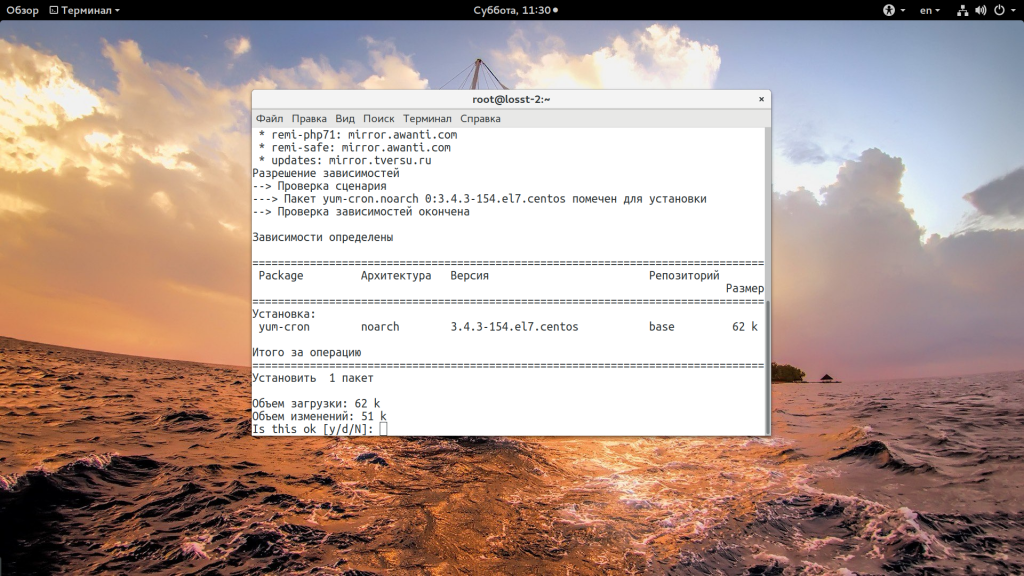The image size is (1024, 576).
Task: Click the terminal icon beside Терминал
Action: (x=54, y=10)
